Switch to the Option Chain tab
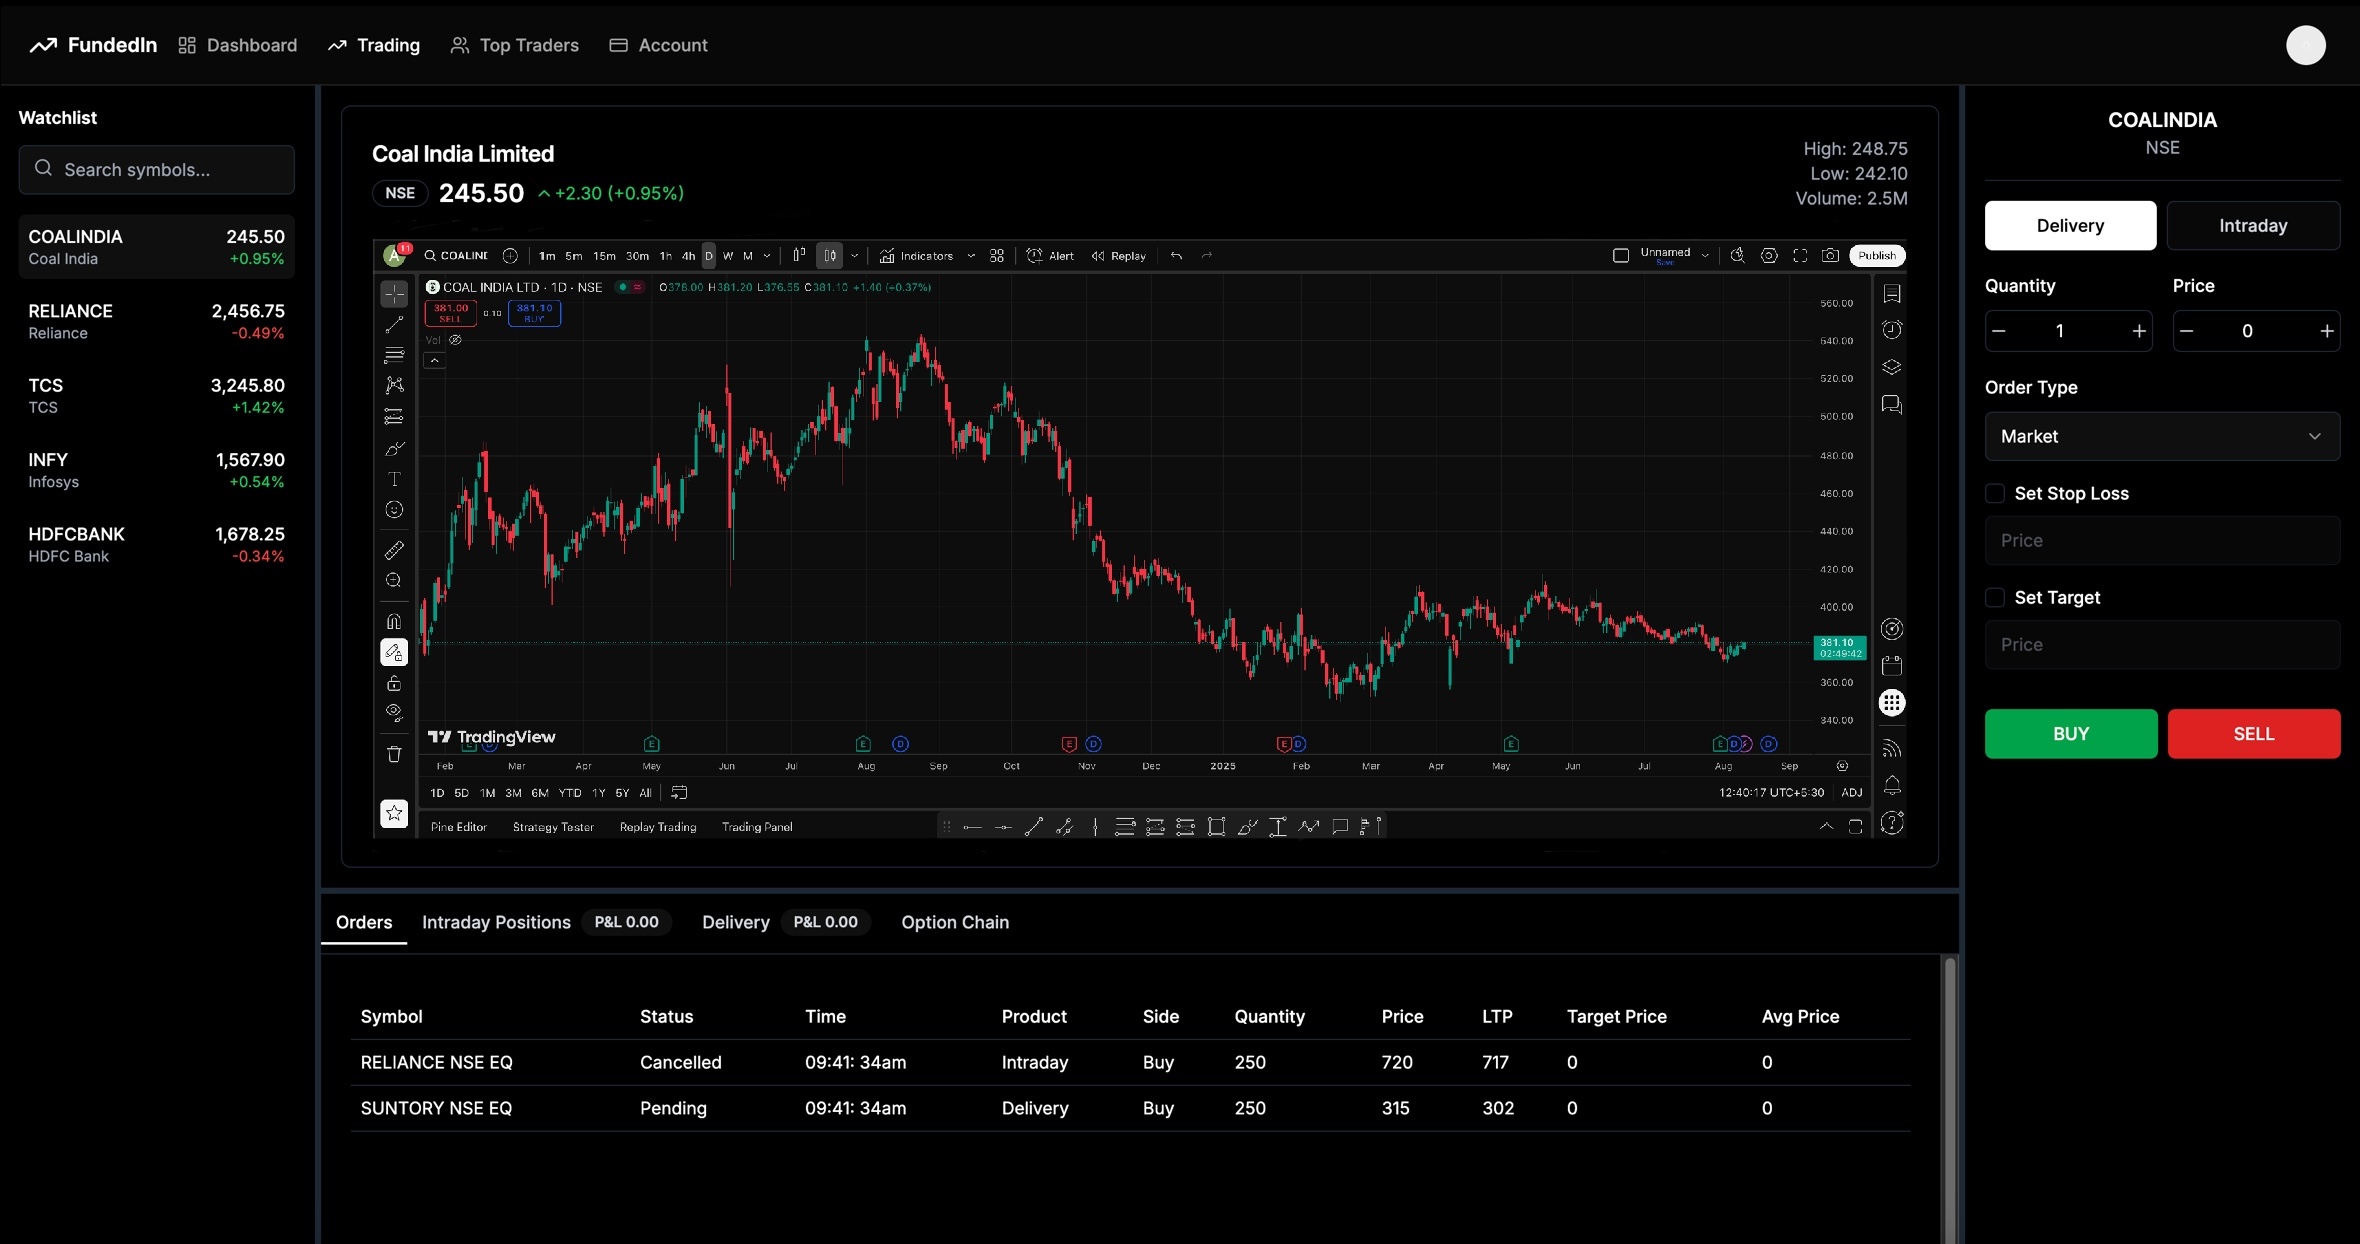 [x=955, y=922]
